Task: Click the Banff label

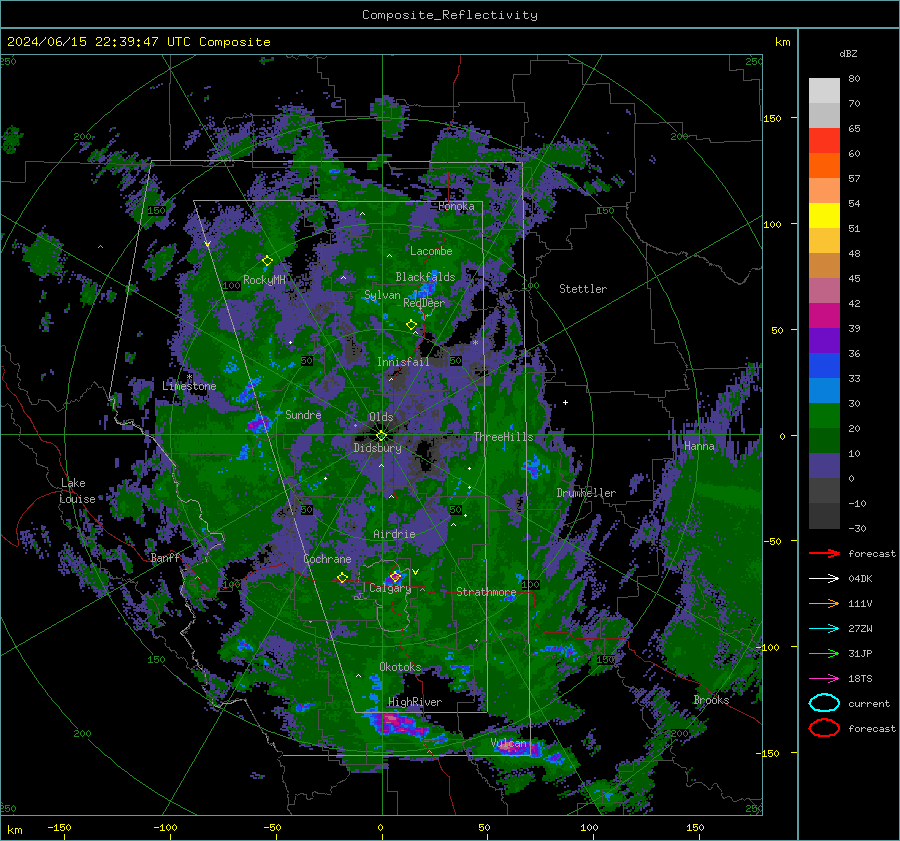Action: point(165,557)
